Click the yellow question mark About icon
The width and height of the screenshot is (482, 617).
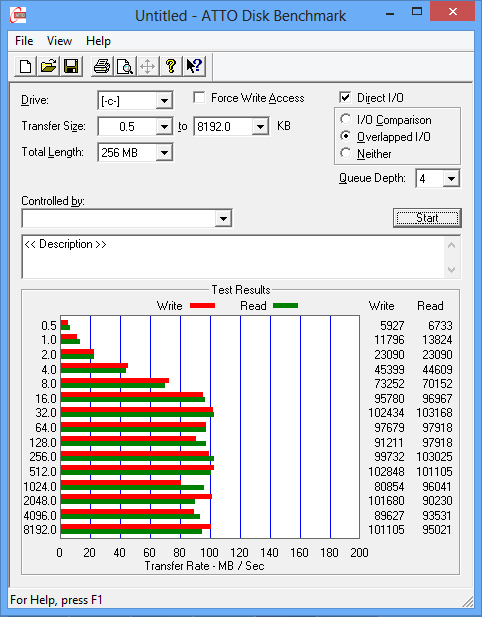point(171,66)
